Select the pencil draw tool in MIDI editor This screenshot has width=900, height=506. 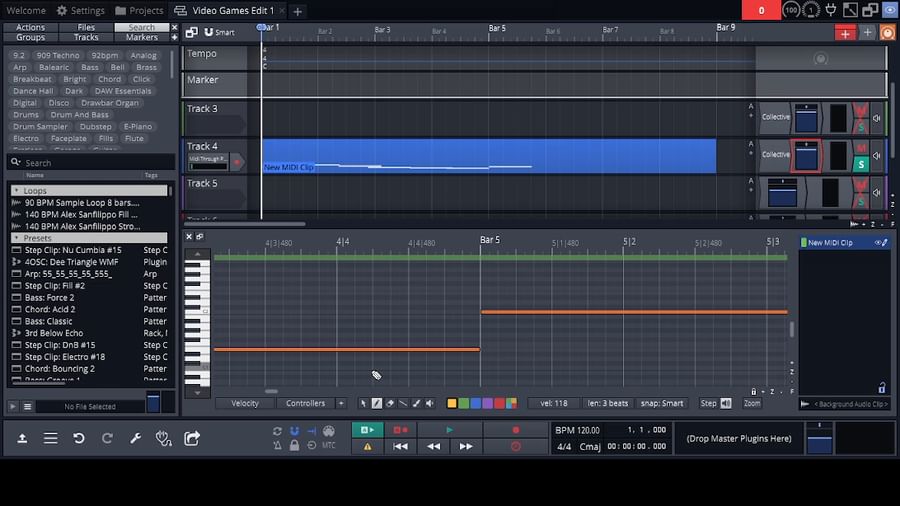(x=377, y=403)
